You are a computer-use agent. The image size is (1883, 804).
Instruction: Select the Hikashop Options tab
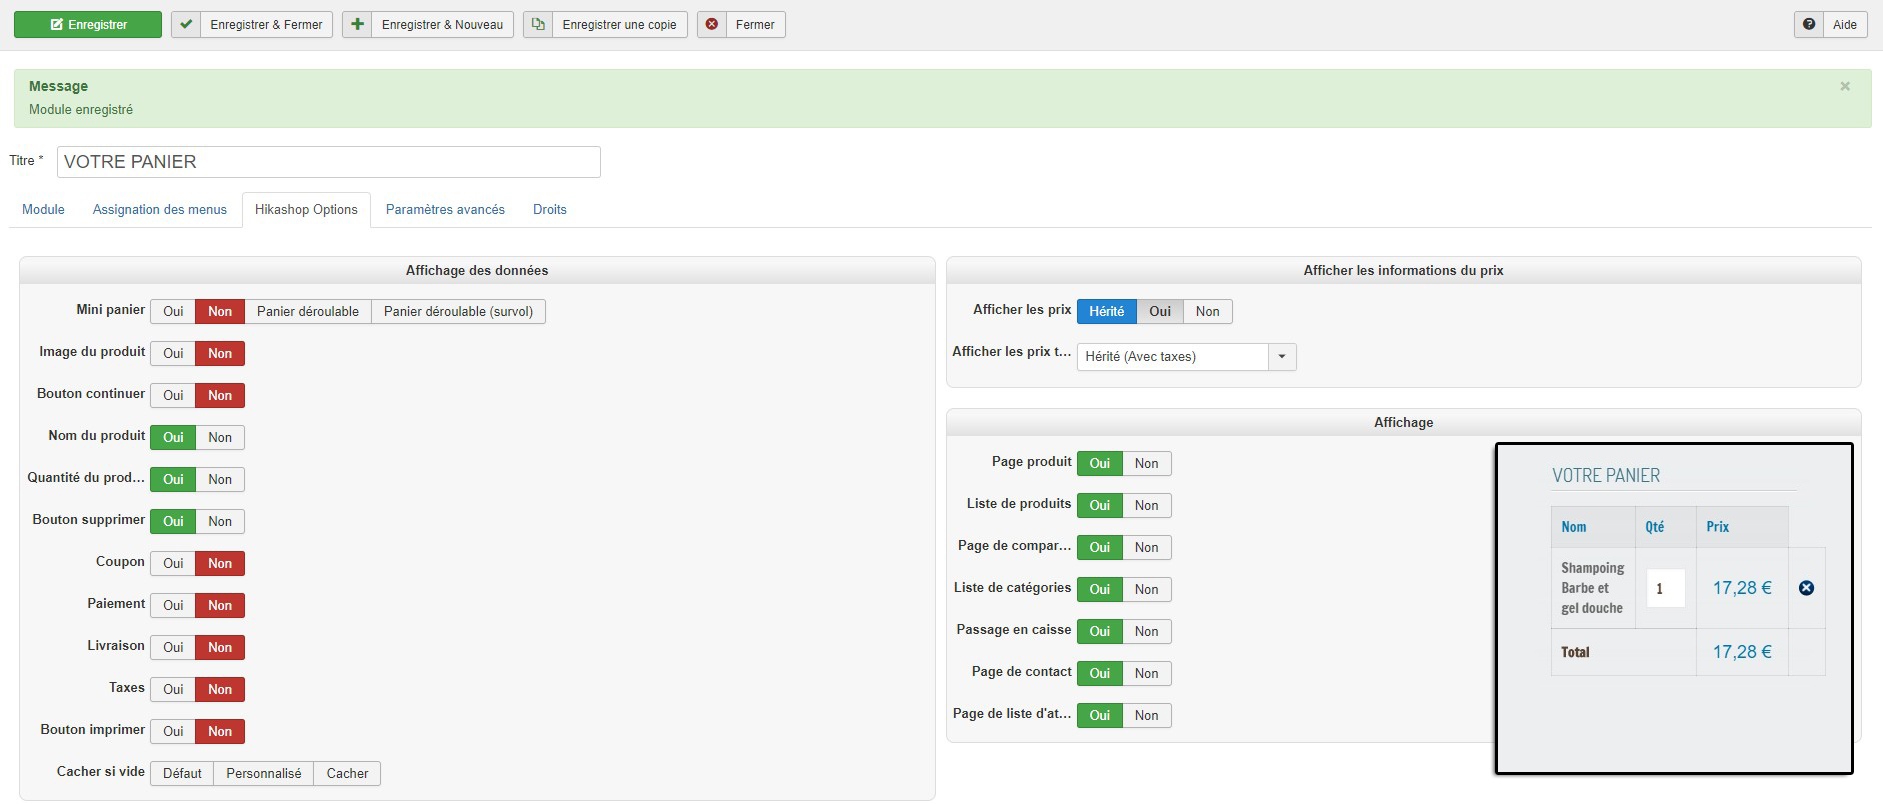306,210
